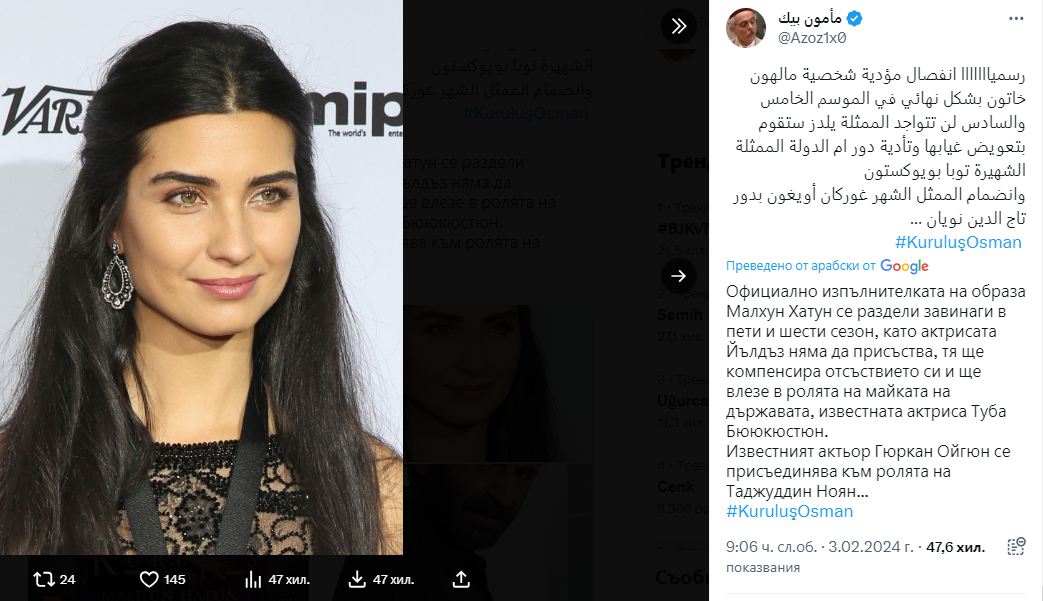This screenshot has height=601, width=1043.
Task: Open the blue verified badge details
Action: pos(855,19)
